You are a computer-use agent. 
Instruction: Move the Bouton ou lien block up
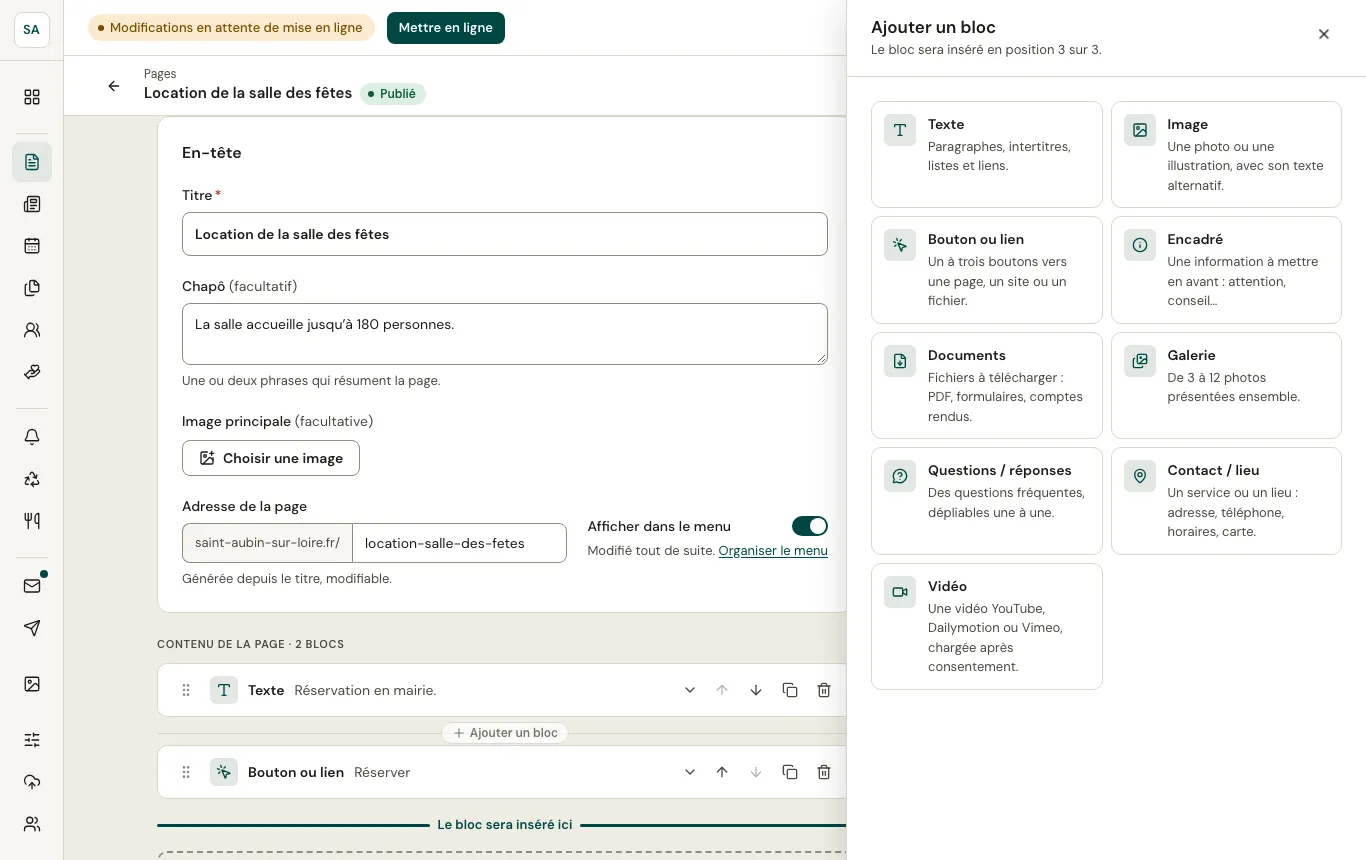(722, 772)
